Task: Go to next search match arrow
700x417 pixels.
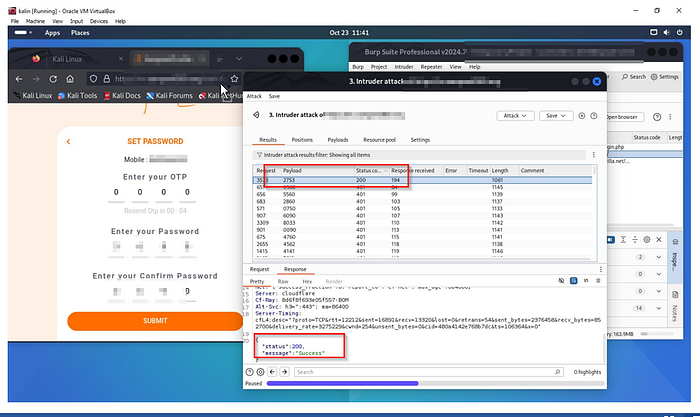Action: click(x=284, y=372)
